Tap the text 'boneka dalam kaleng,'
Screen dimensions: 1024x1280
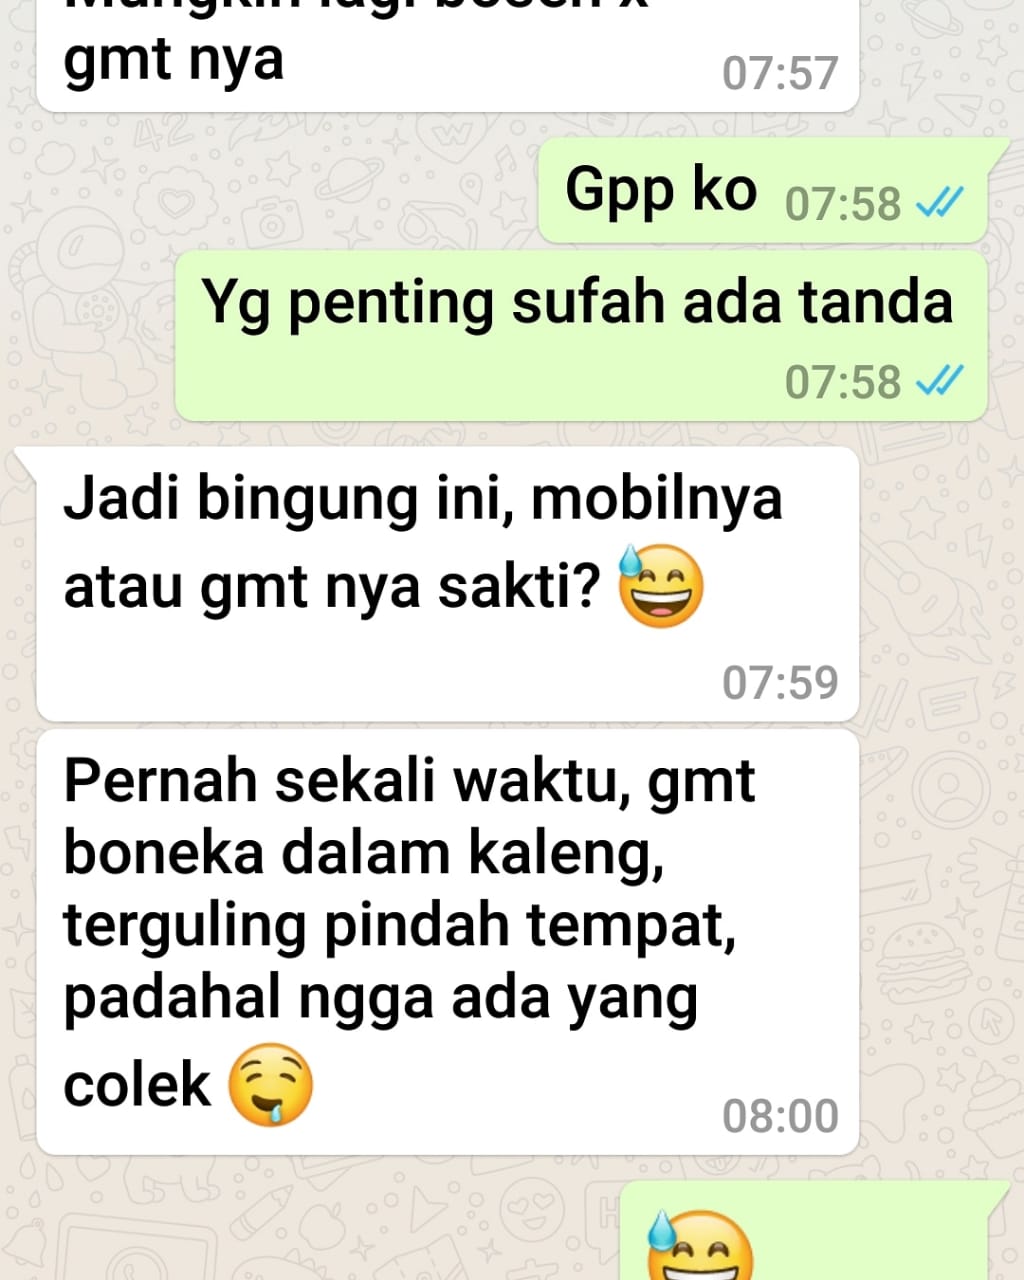tap(364, 853)
